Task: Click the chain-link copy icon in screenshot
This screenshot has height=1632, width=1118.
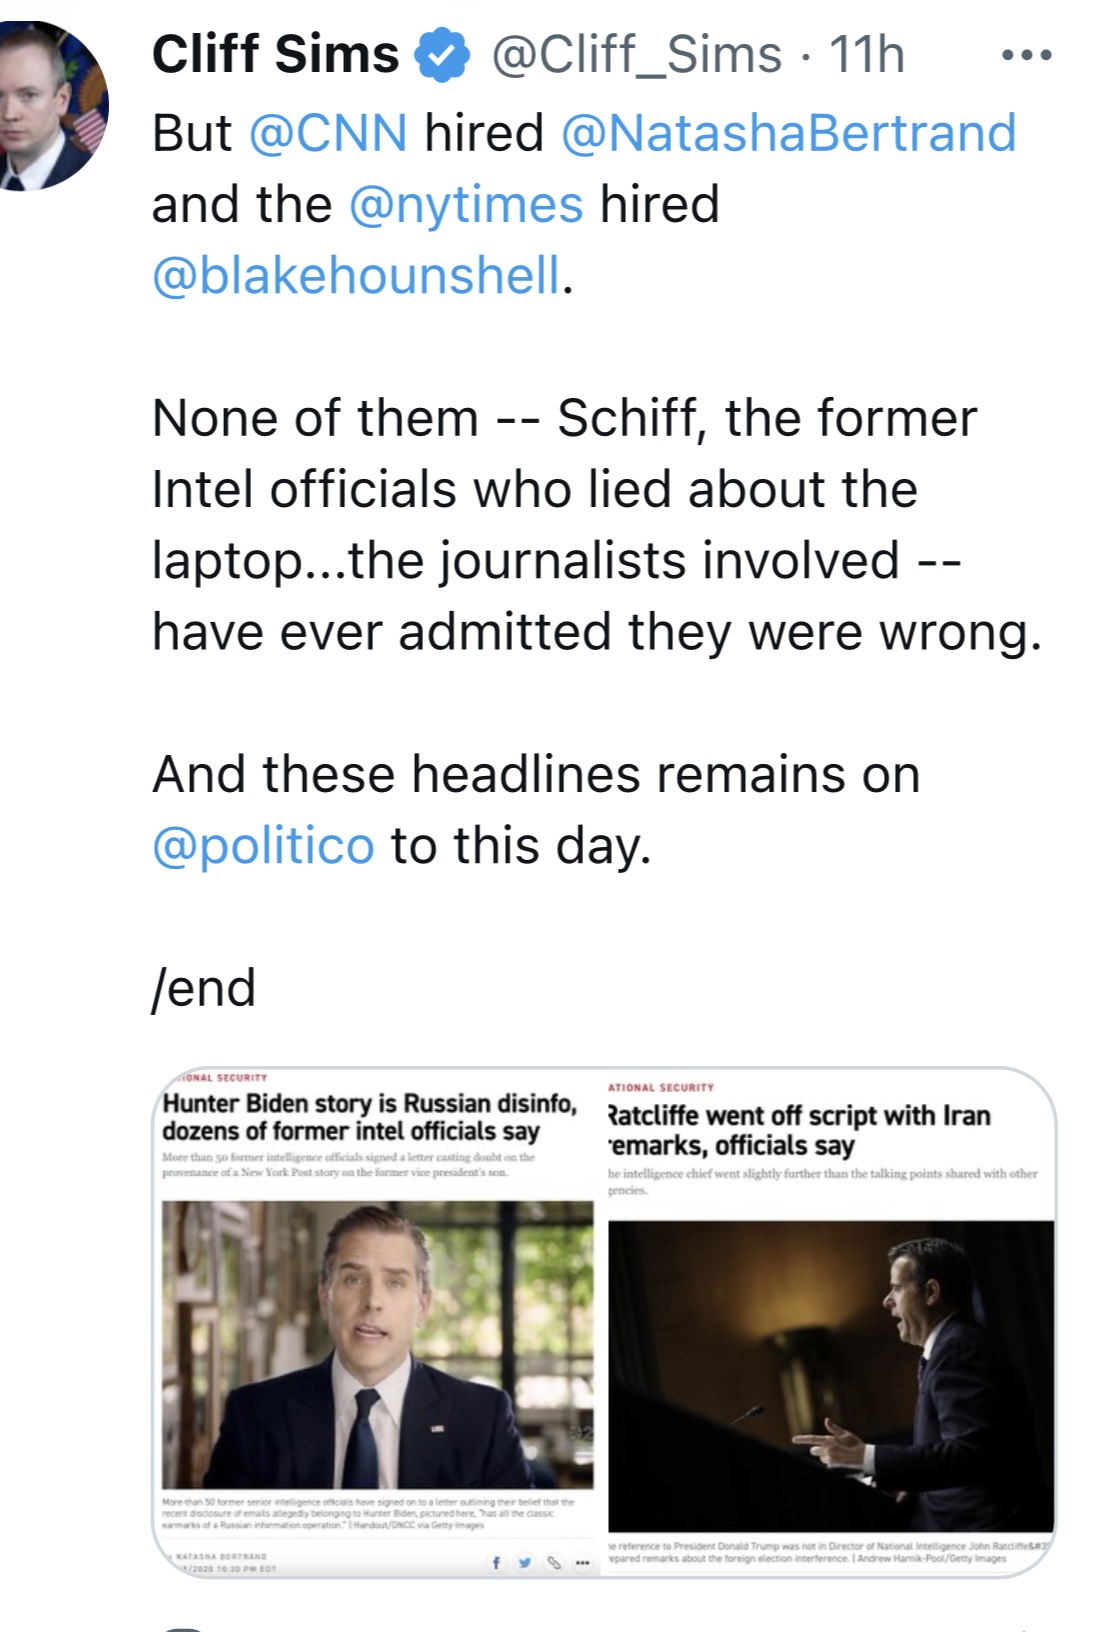Action: [553, 1562]
